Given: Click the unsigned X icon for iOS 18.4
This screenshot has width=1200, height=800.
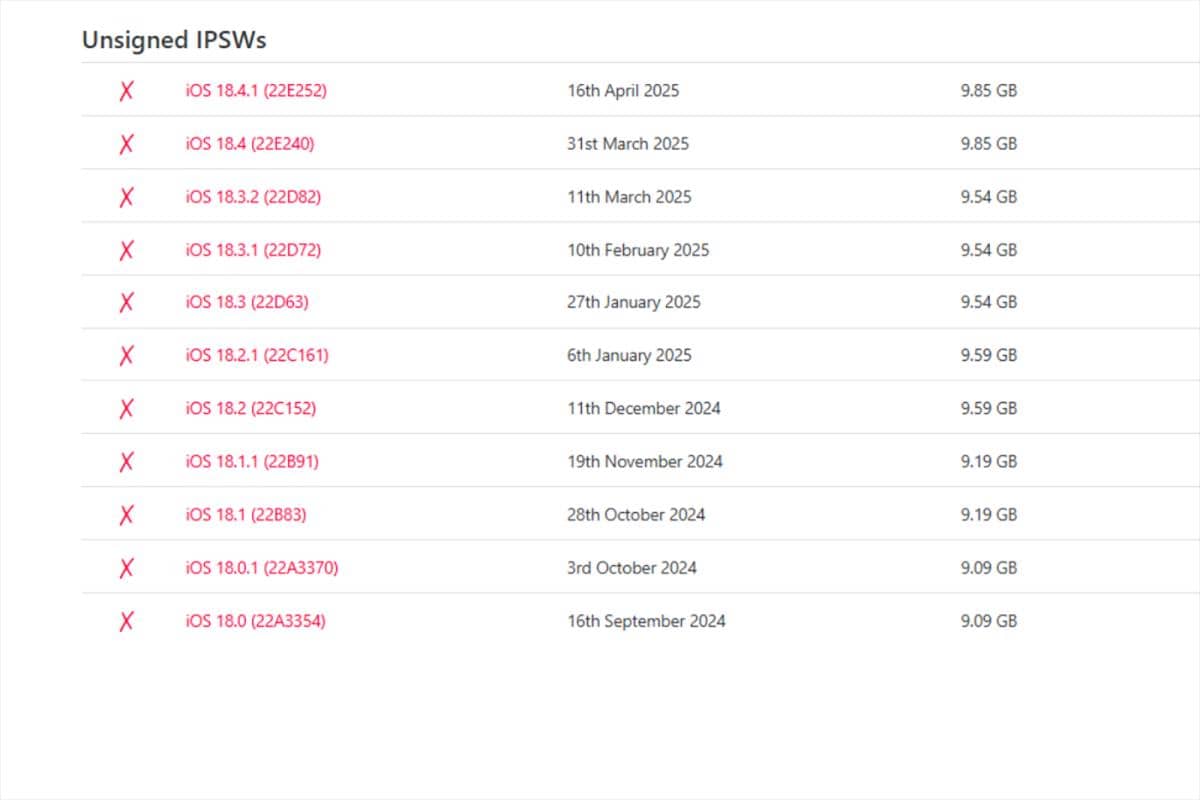Looking at the screenshot, I should pyautogui.click(x=126, y=144).
